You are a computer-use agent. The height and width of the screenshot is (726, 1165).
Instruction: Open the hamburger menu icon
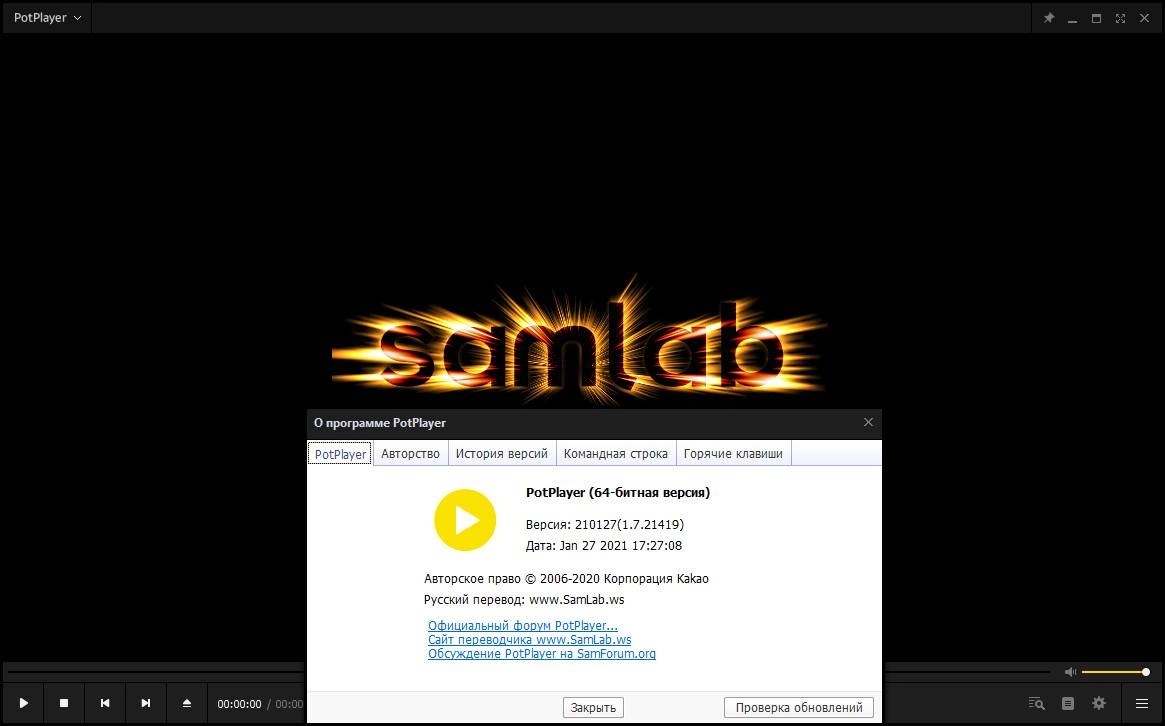point(1142,703)
